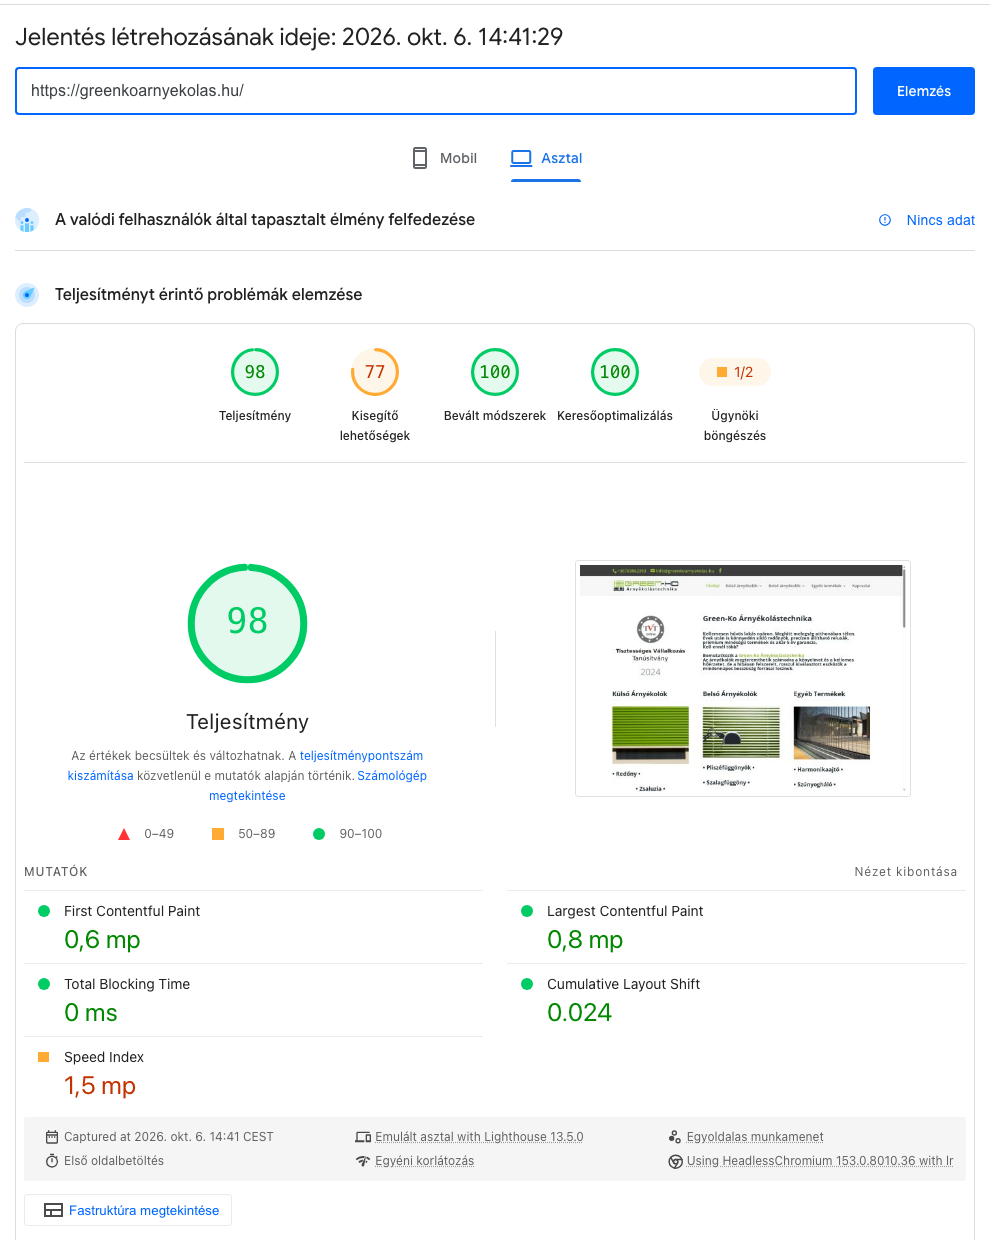Click Largest Contentful Paint metric label

[625, 911]
